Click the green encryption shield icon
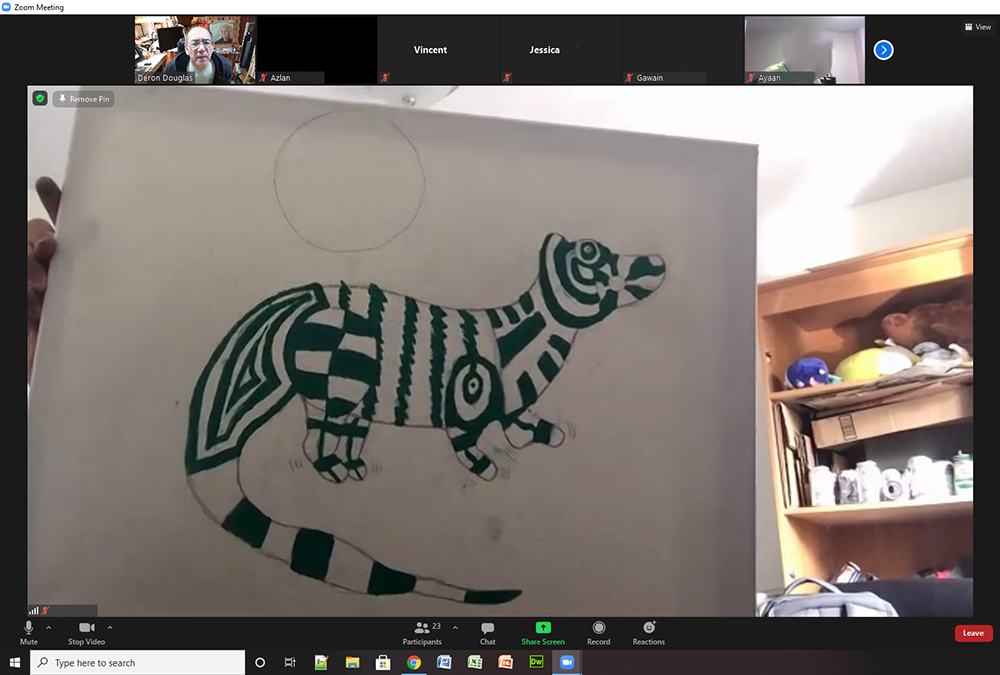1000x675 pixels. [x=40, y=99]
